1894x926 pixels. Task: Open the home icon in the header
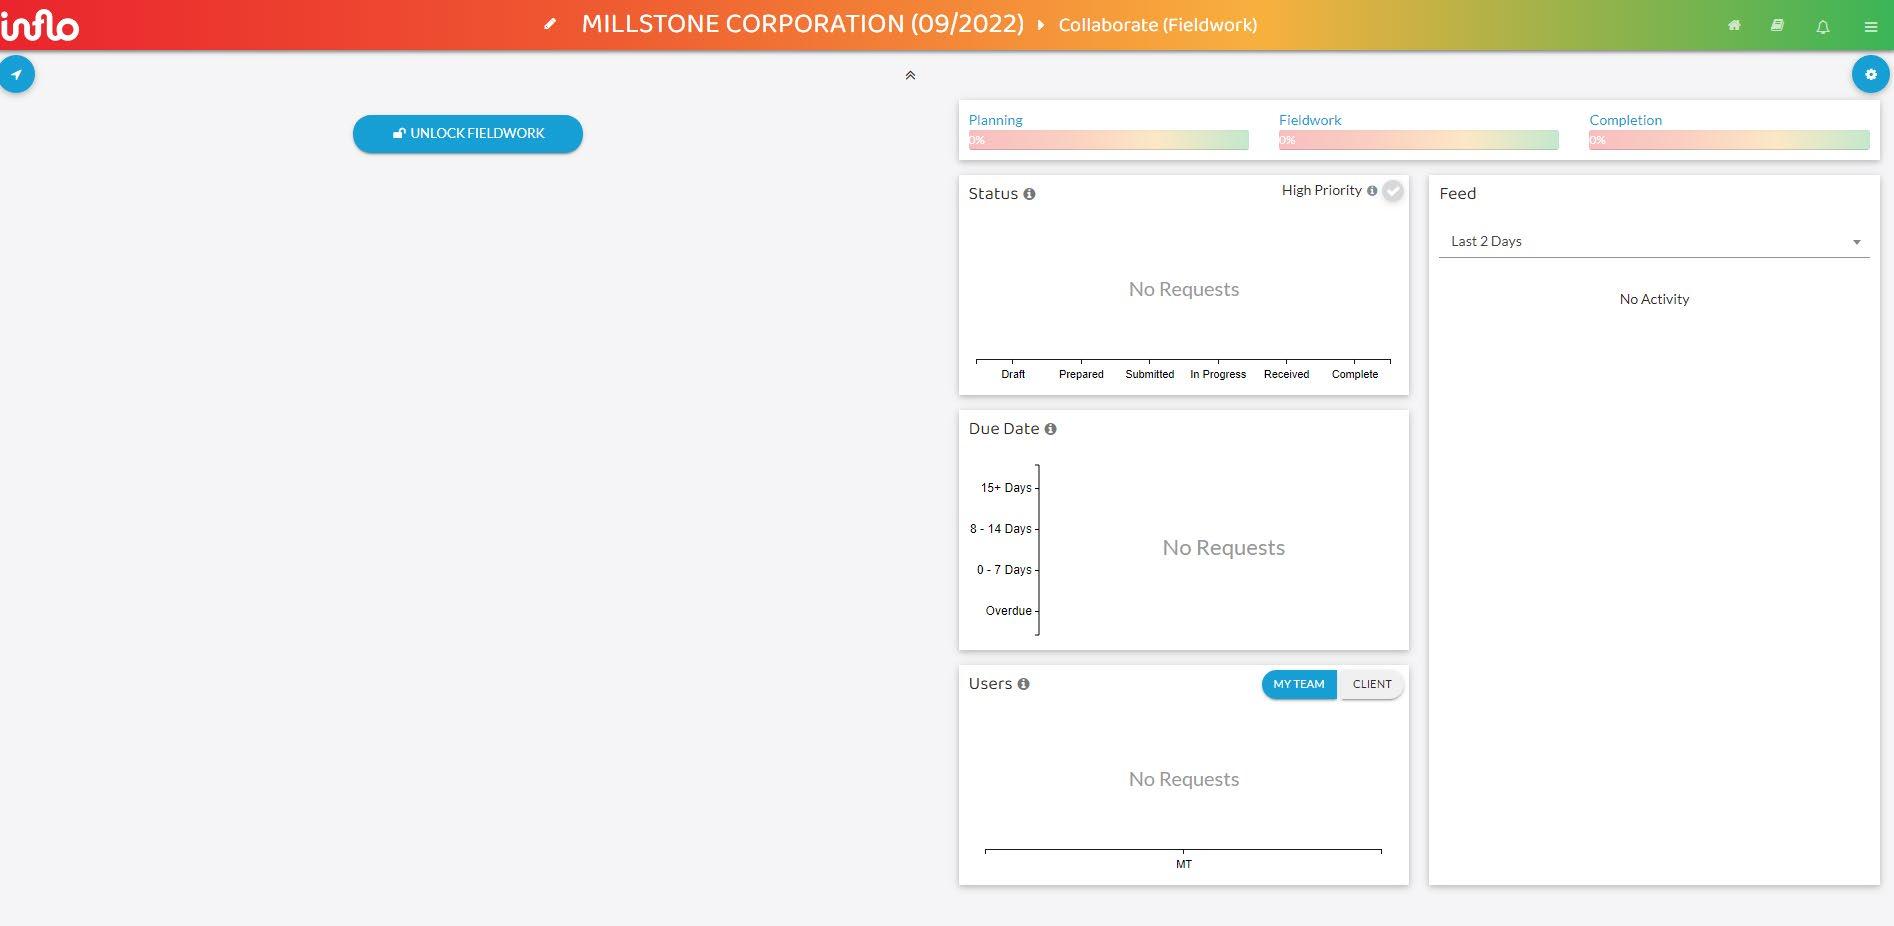point(1734,26)
